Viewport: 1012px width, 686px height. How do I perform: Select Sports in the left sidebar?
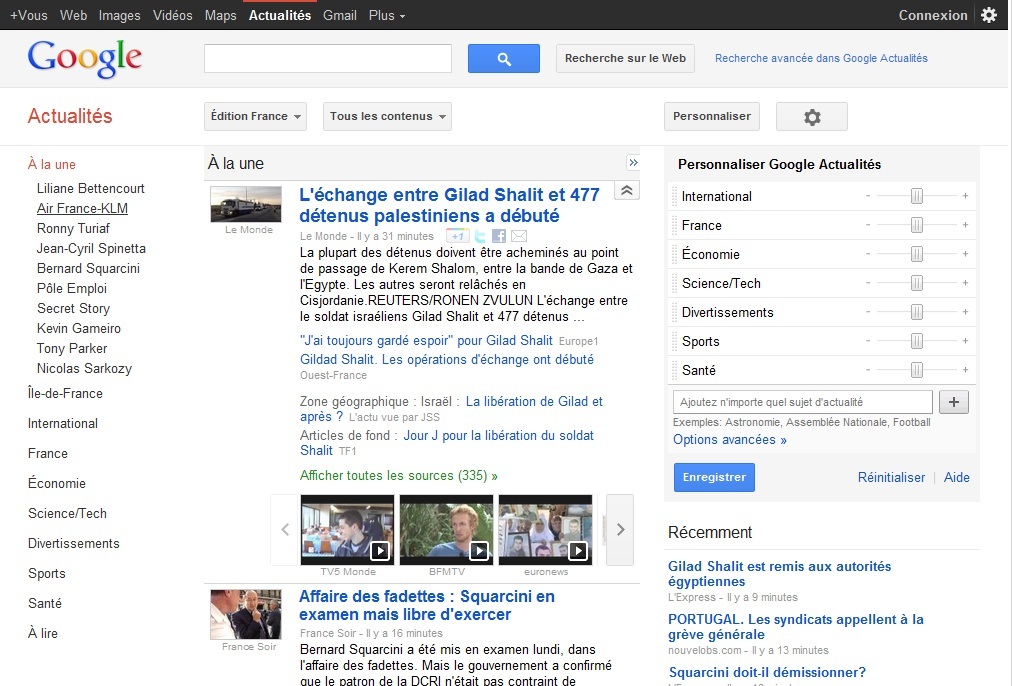(x=47, y=573)
